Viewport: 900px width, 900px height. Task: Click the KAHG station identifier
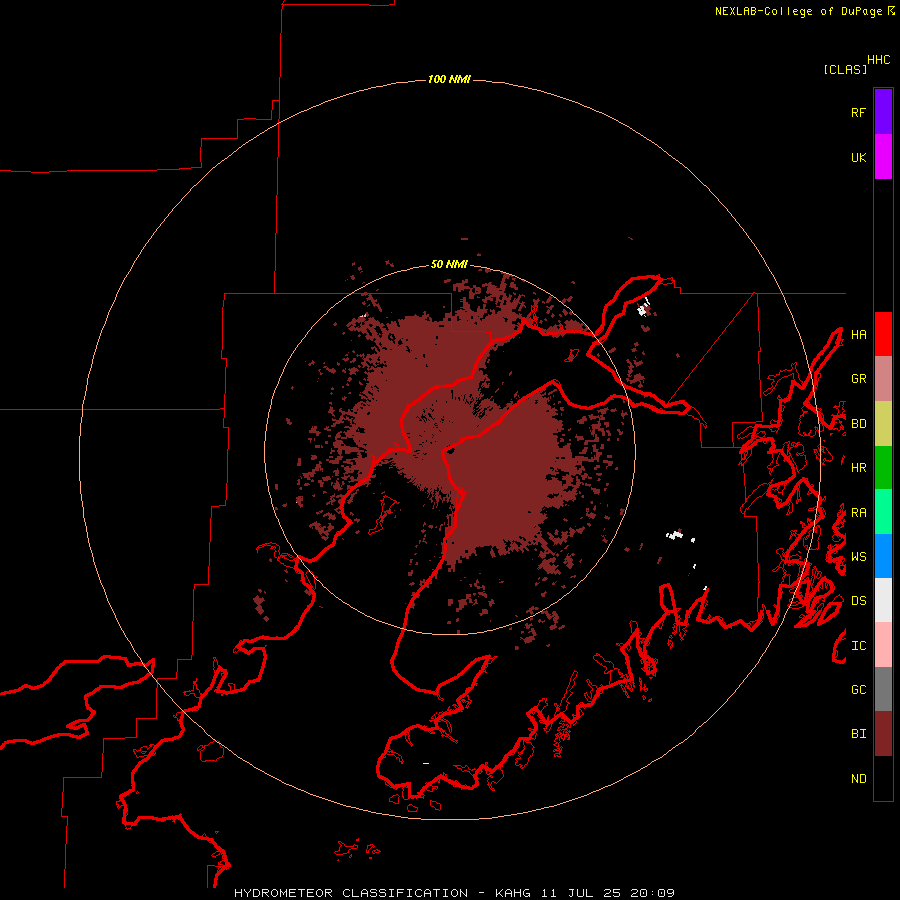coord(513,893)
